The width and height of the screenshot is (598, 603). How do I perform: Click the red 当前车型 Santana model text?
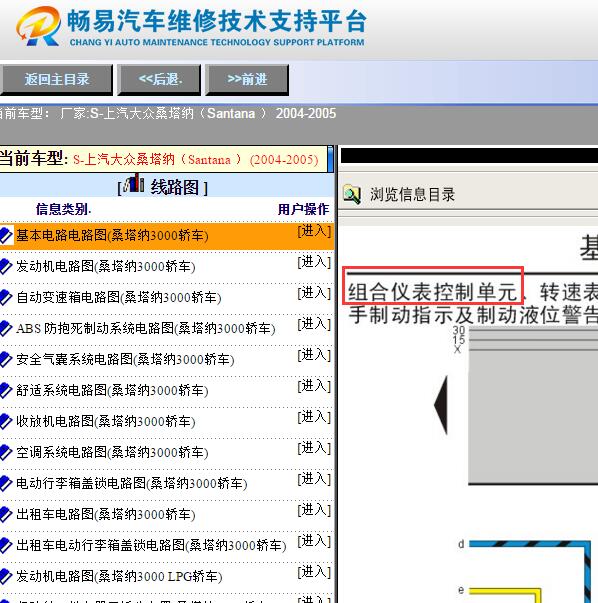[x=196, y=159]
